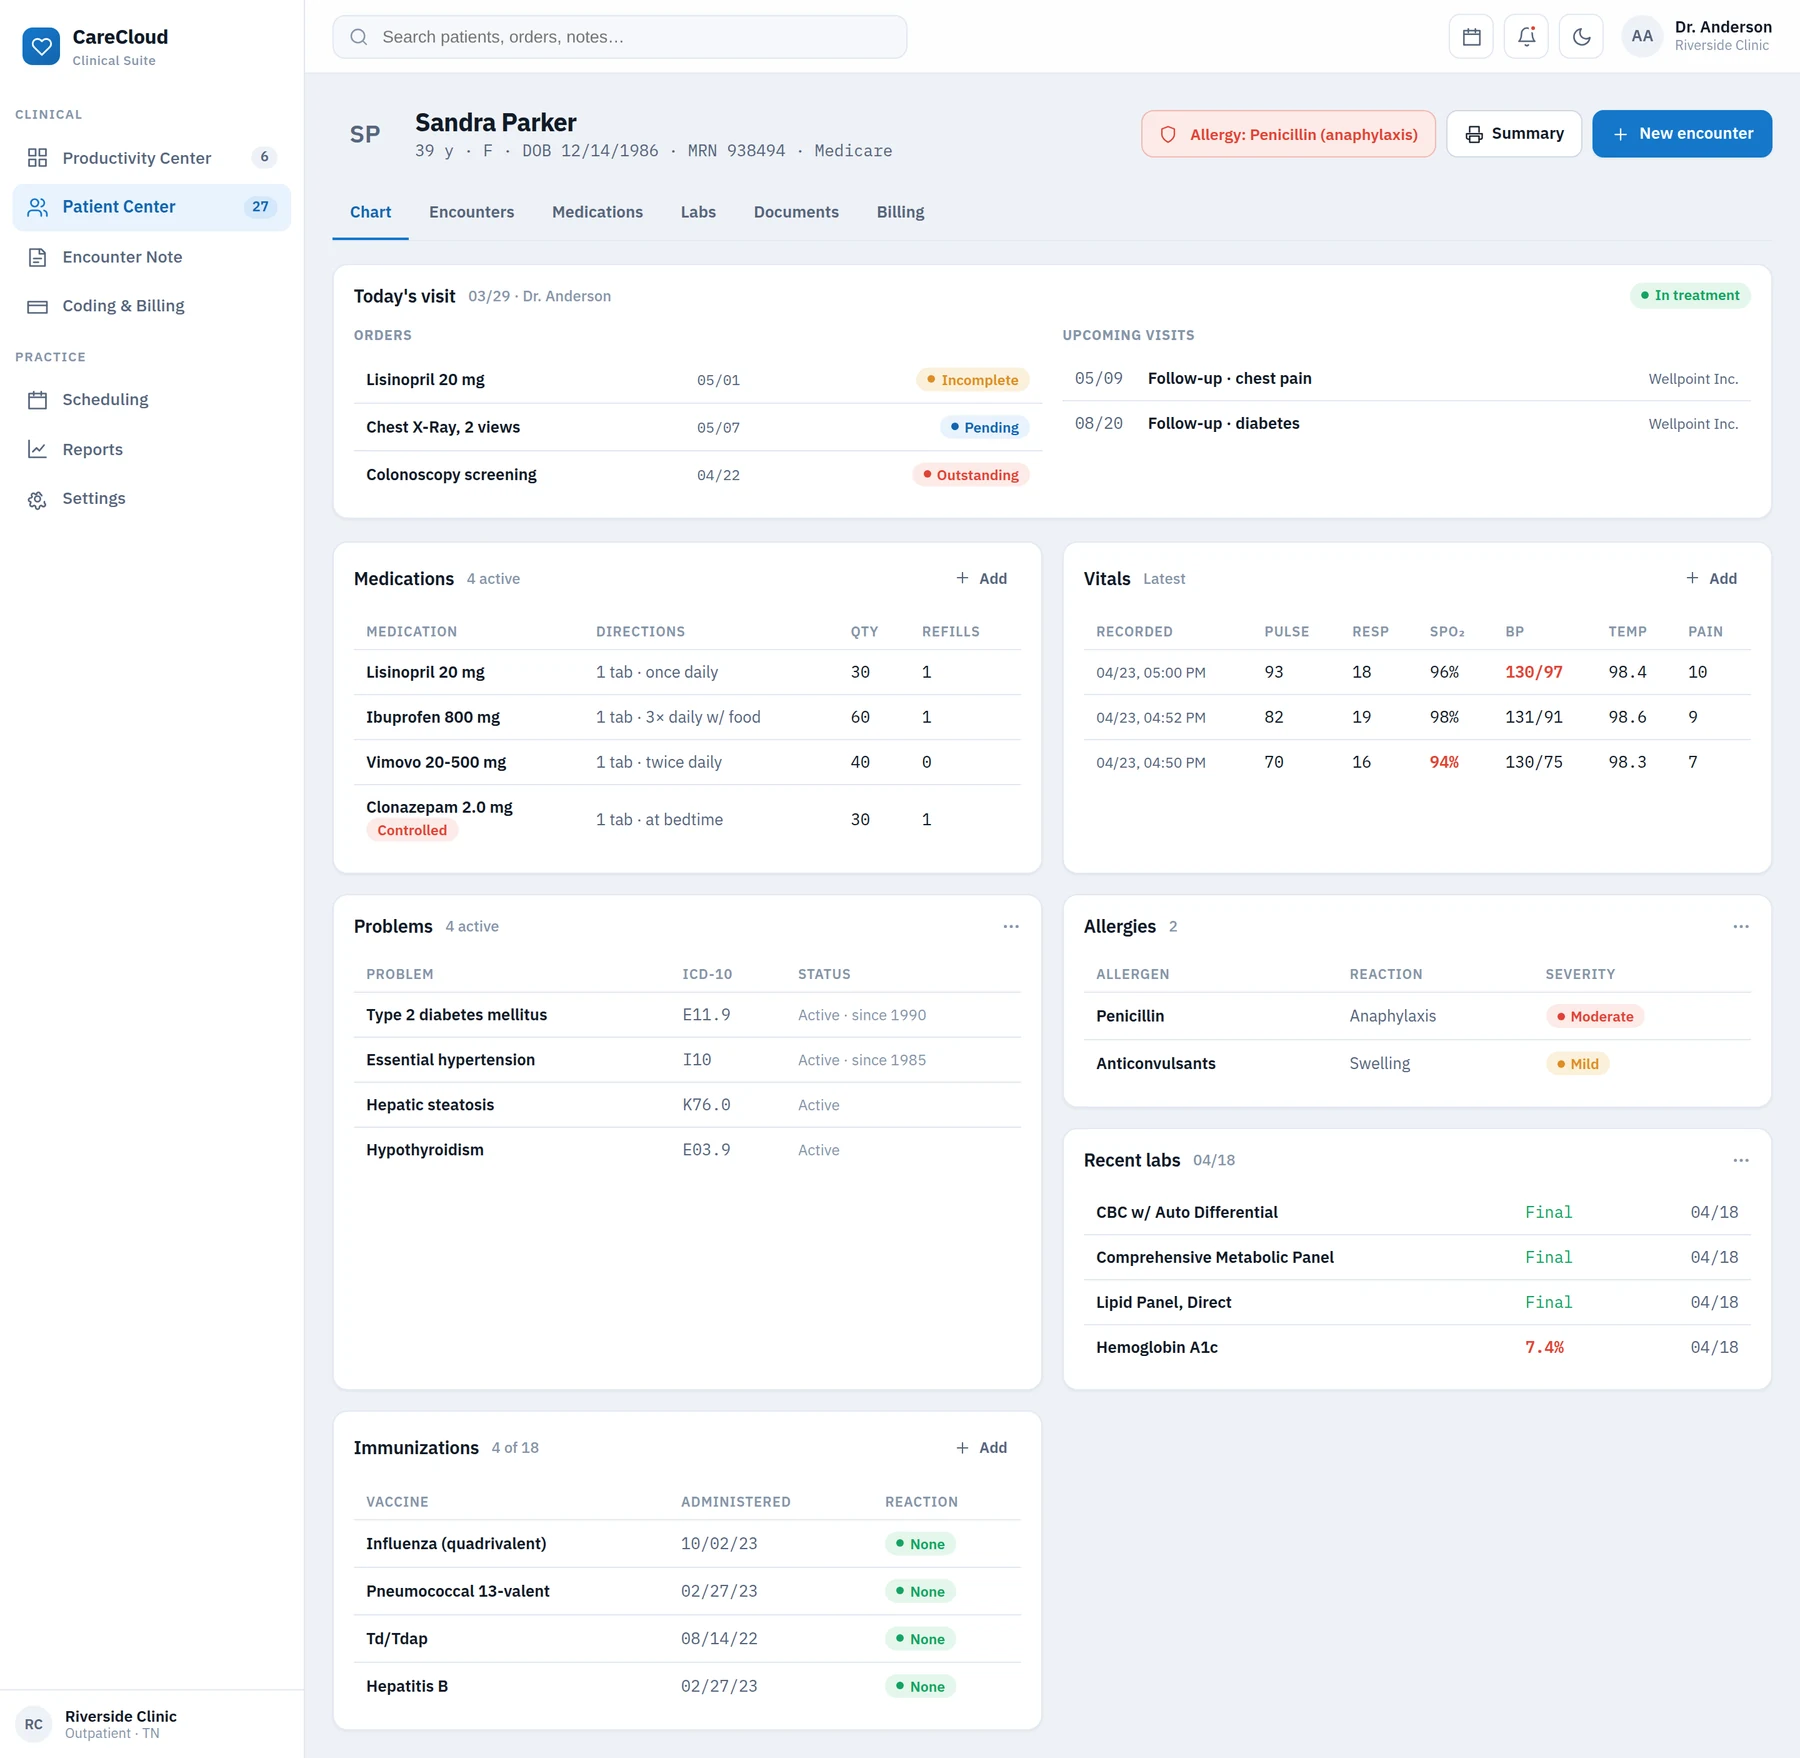Click the Incomplete status on Lisinopril order
Viewport: 1800px width, 1758px height.
(972, 380)
